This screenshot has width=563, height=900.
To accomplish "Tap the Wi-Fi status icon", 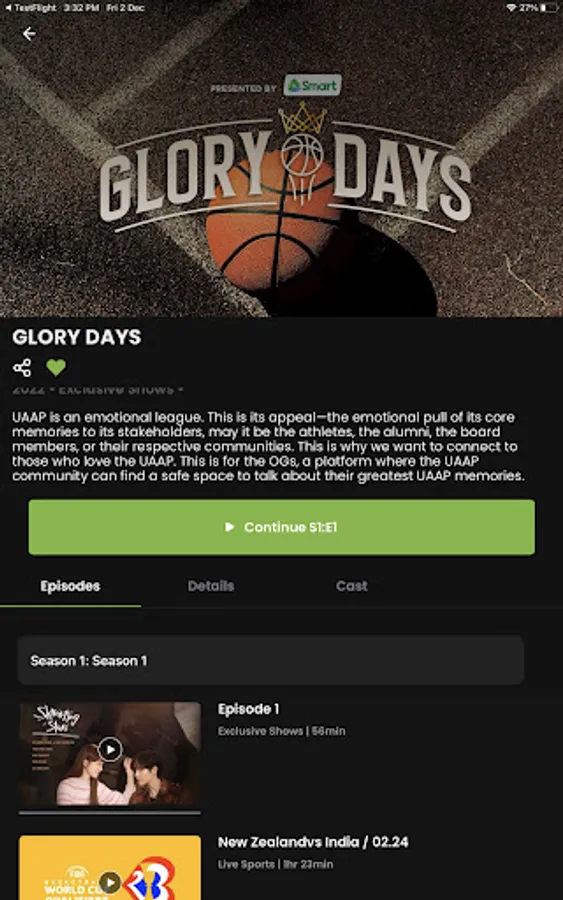I will [x=511, y=7].
